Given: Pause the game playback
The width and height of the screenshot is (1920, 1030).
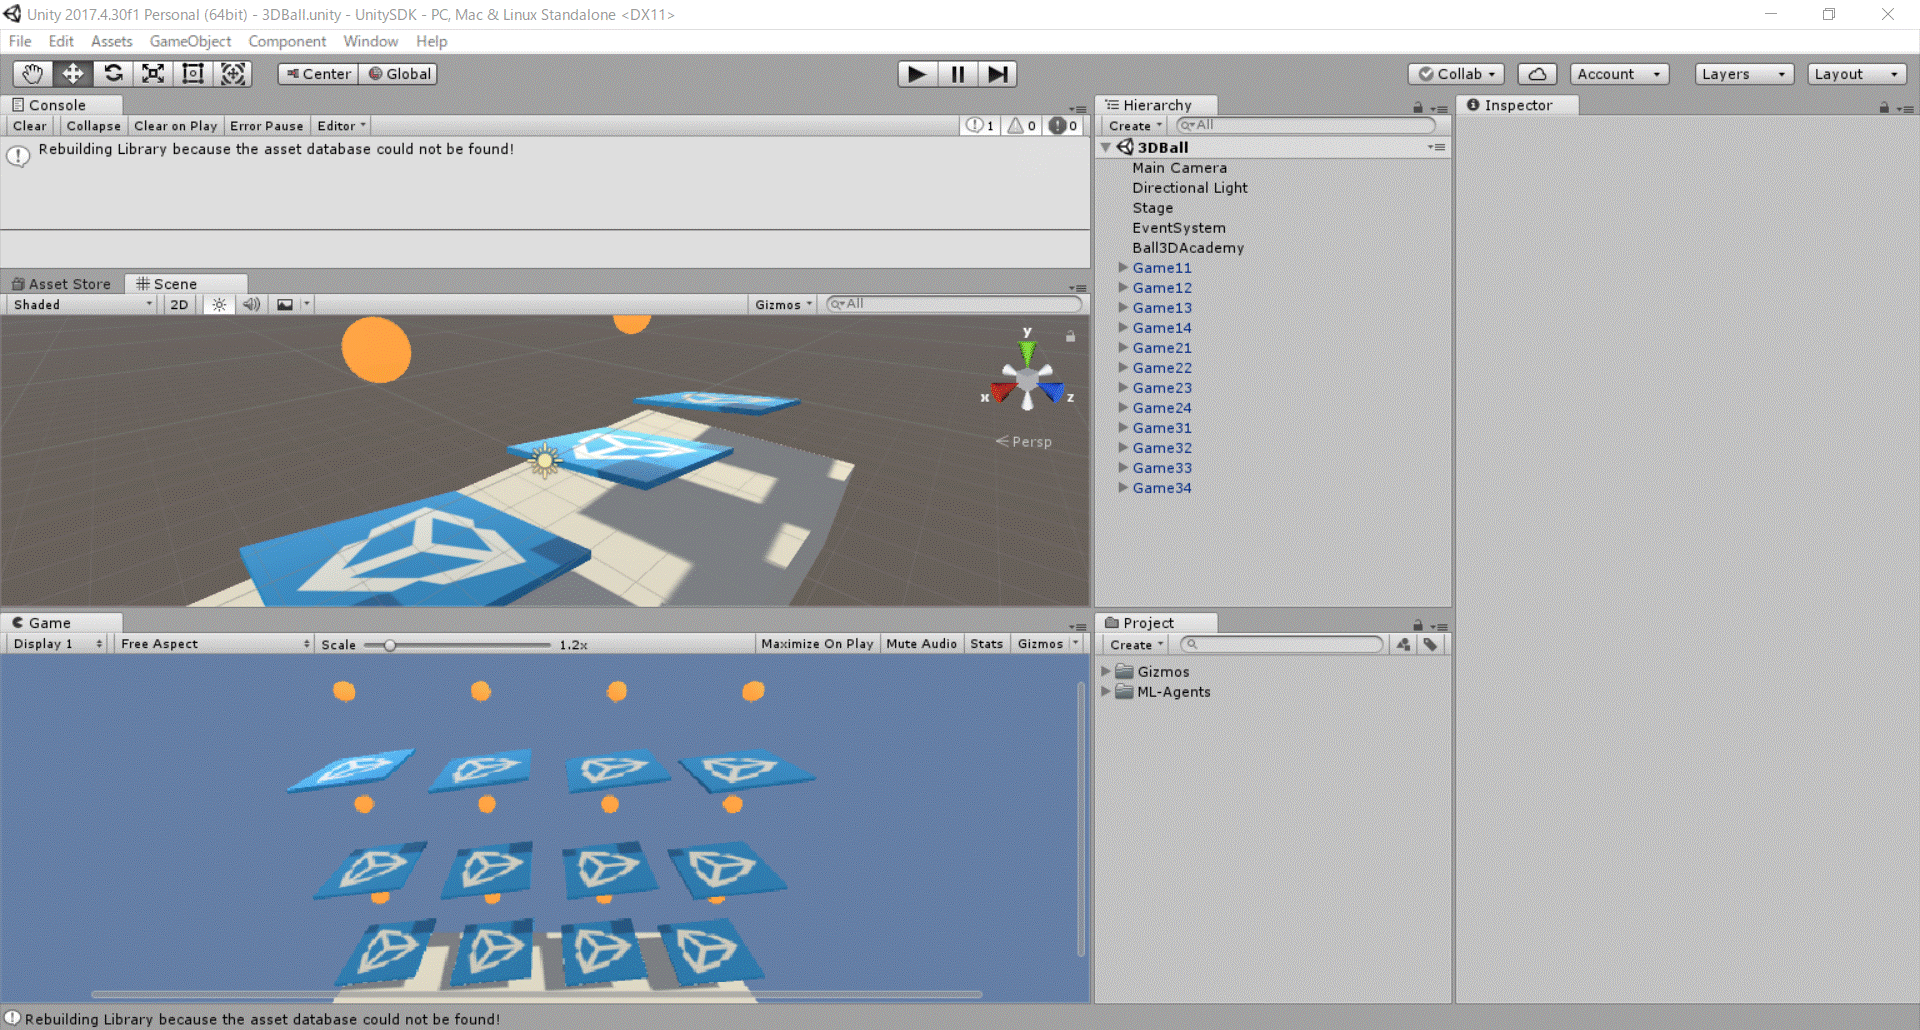Looking at the screenshot, I should (957, 74).
